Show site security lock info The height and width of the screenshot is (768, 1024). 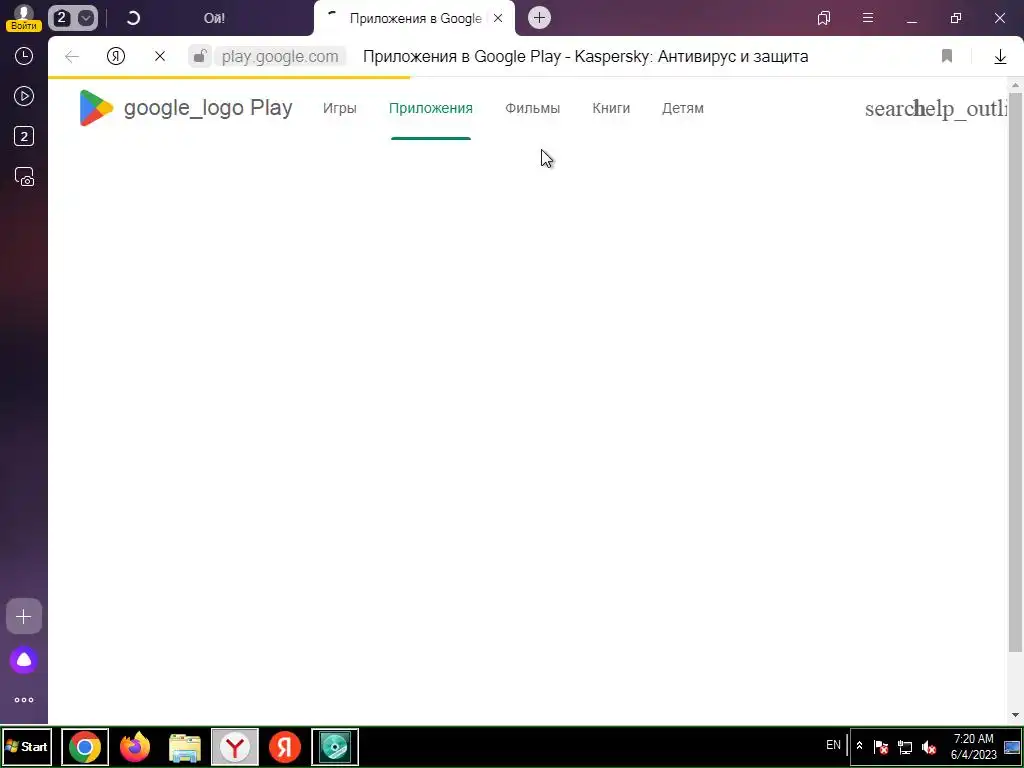click(200, 57)
